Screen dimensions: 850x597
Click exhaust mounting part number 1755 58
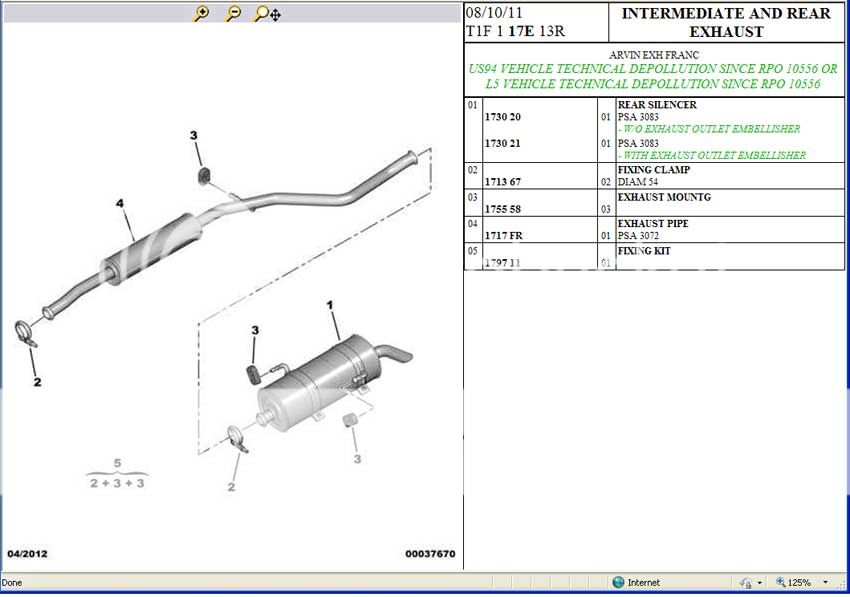point(503,210)
